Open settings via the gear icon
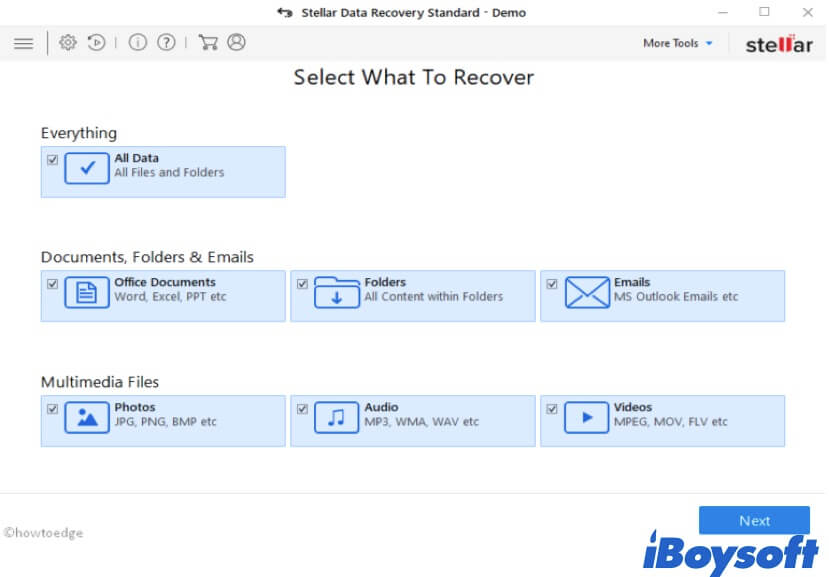 click(67, 43)
